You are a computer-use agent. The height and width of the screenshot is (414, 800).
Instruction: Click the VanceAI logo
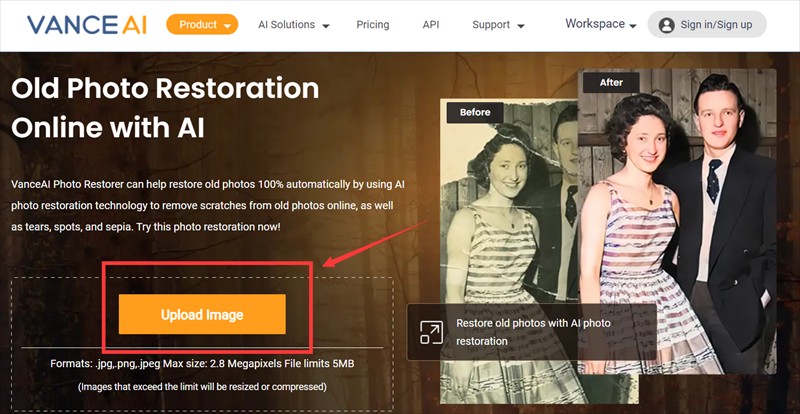point(87,25)
